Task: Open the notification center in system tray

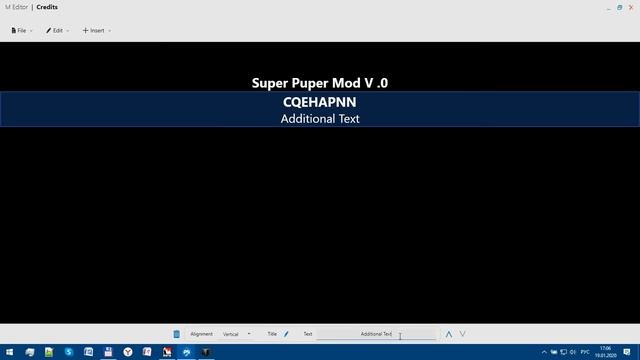Action: 627,352
